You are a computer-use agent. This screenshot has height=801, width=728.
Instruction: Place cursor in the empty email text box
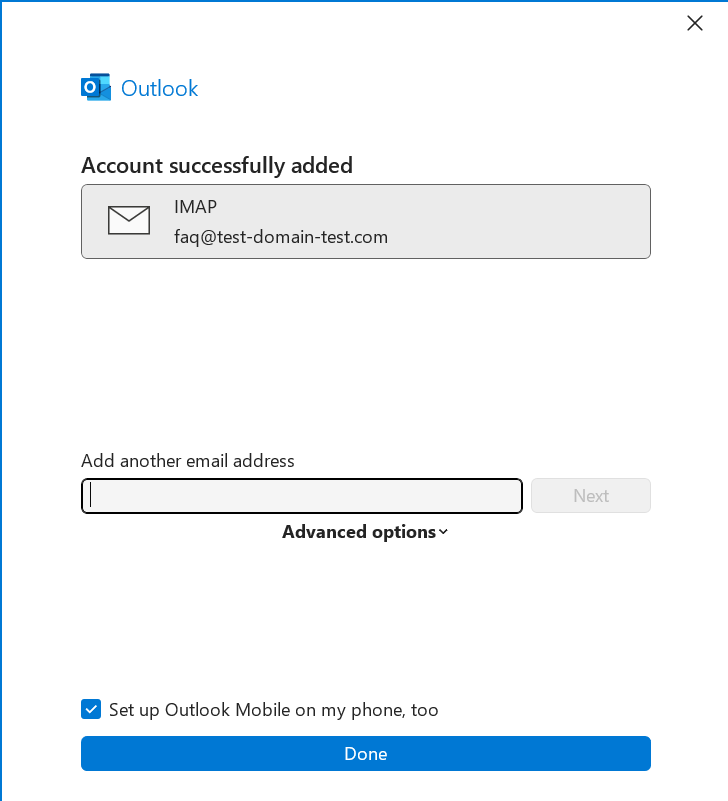(x=301, y=496)
